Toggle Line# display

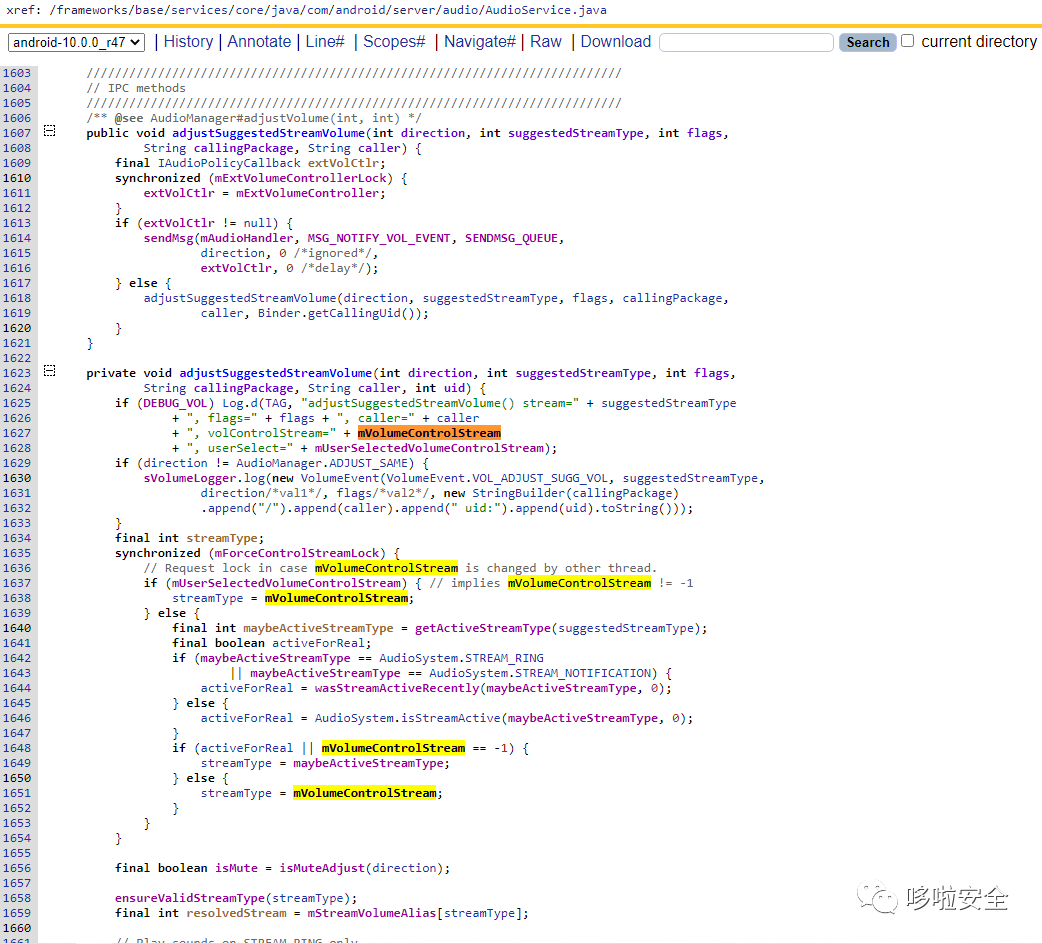click(x=325, y=42)
